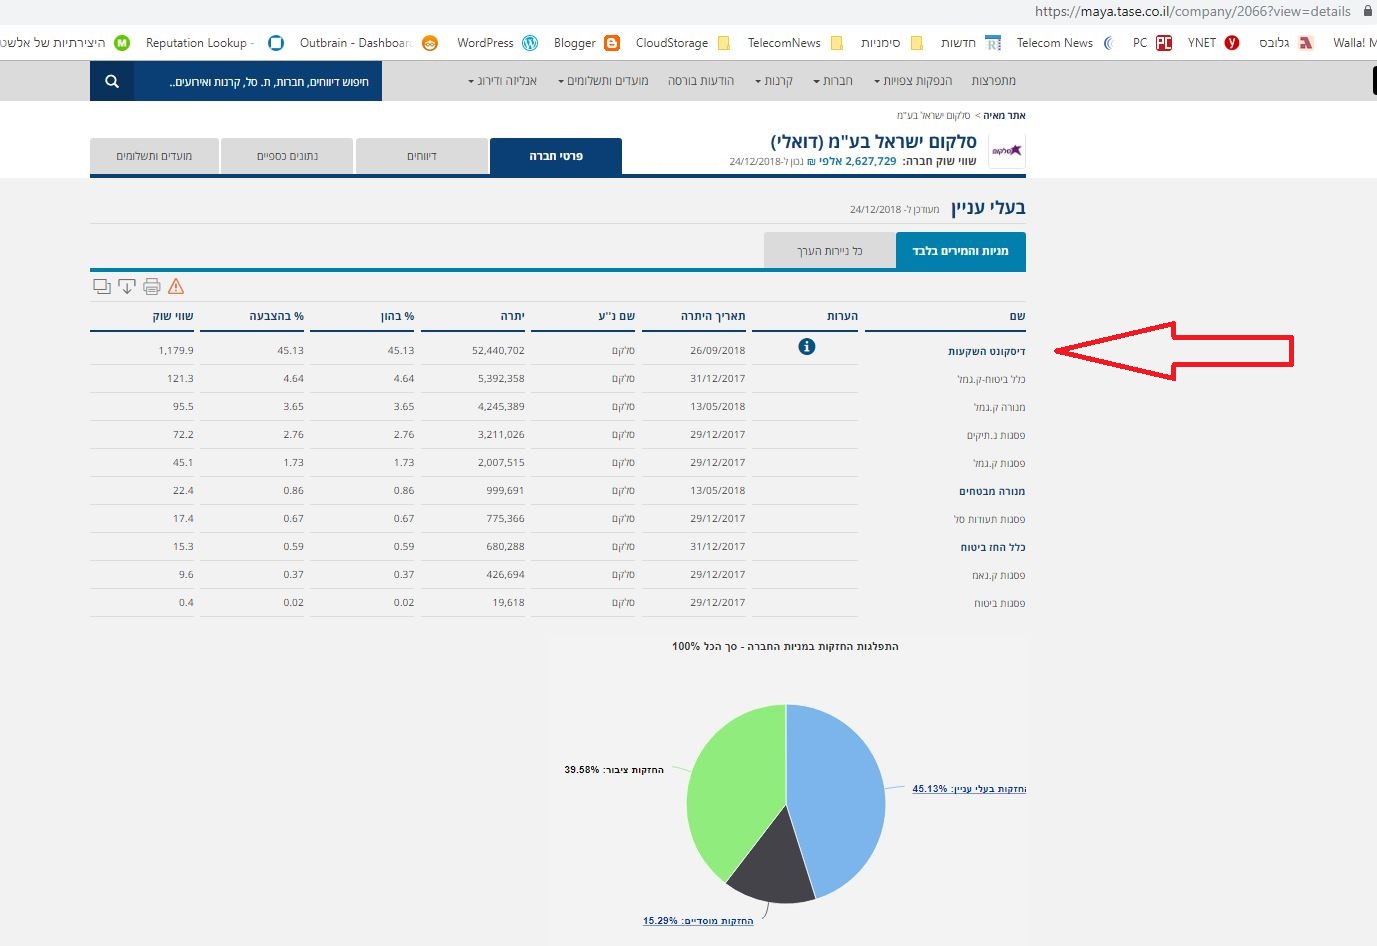Sort table by the תאריך היתרה column header
The height and width of the screenshot is (946, 1377).
pos(713,316)
